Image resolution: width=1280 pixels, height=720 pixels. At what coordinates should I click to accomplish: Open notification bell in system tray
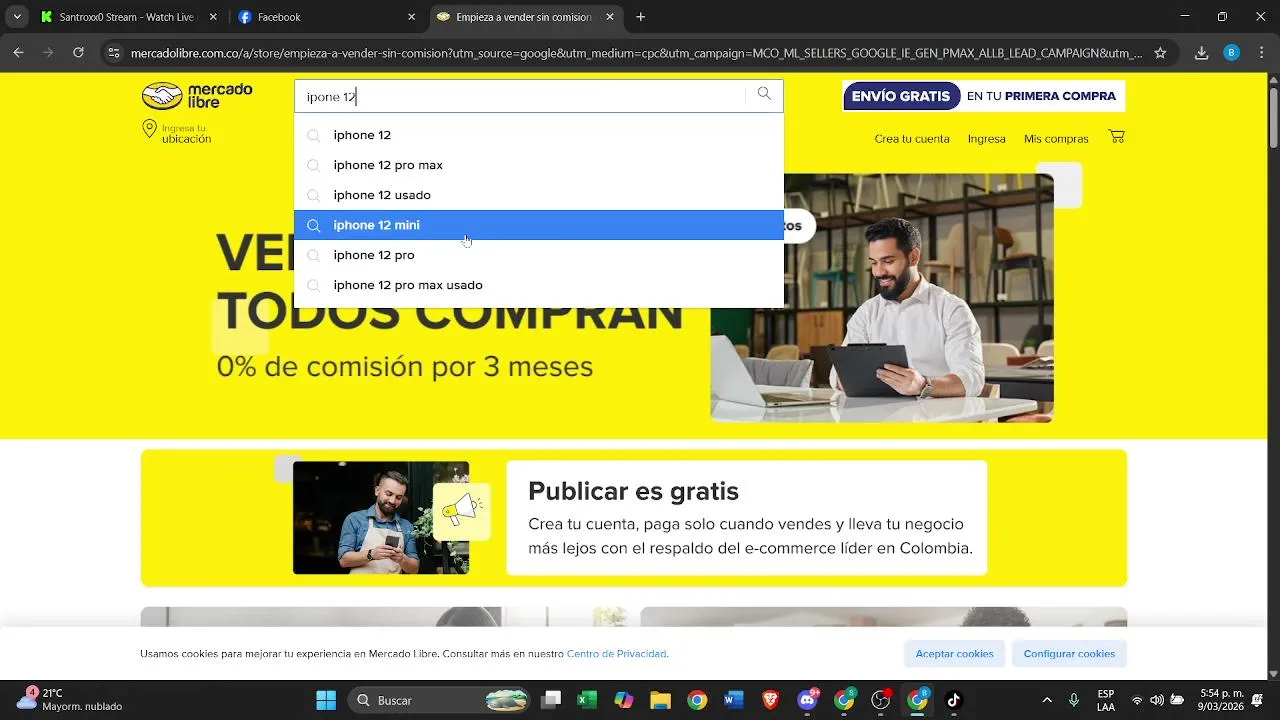1257,700
